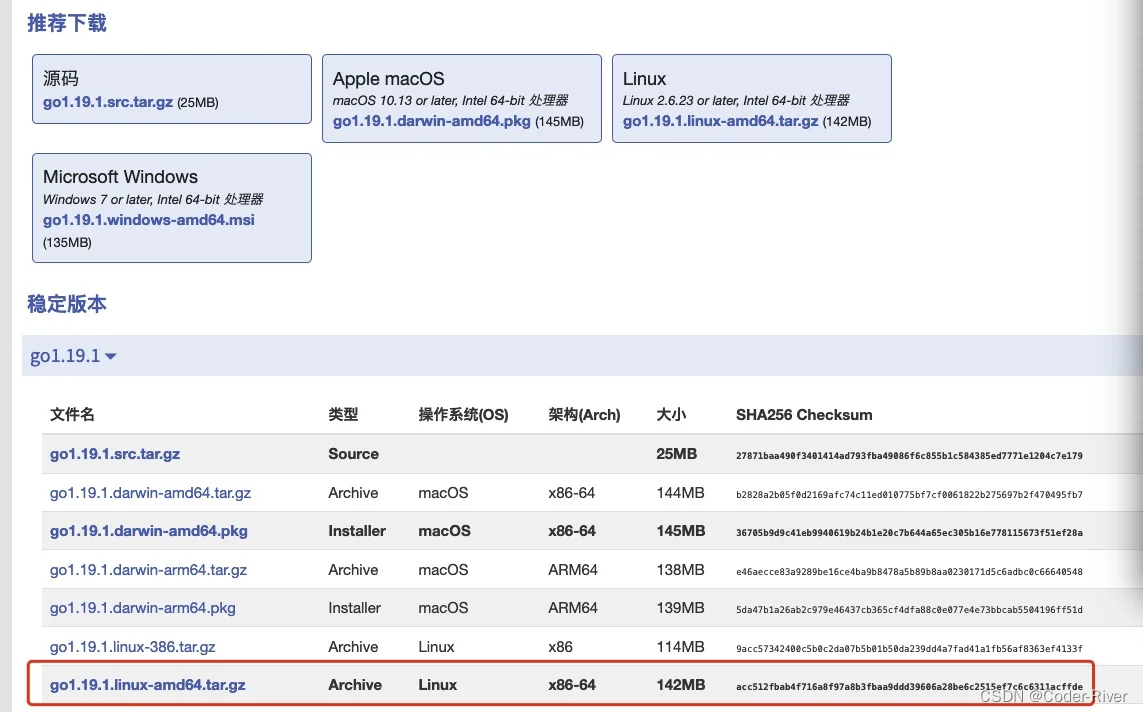Click the 114MB size cell

click(x=680, y=646)
